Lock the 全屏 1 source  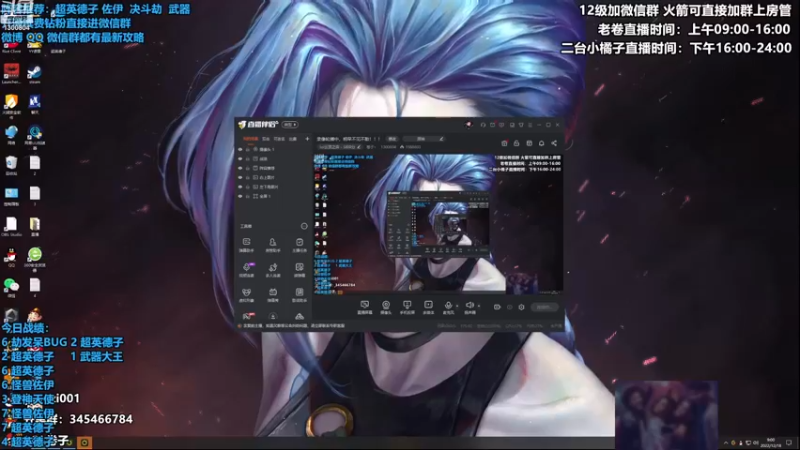248,196
